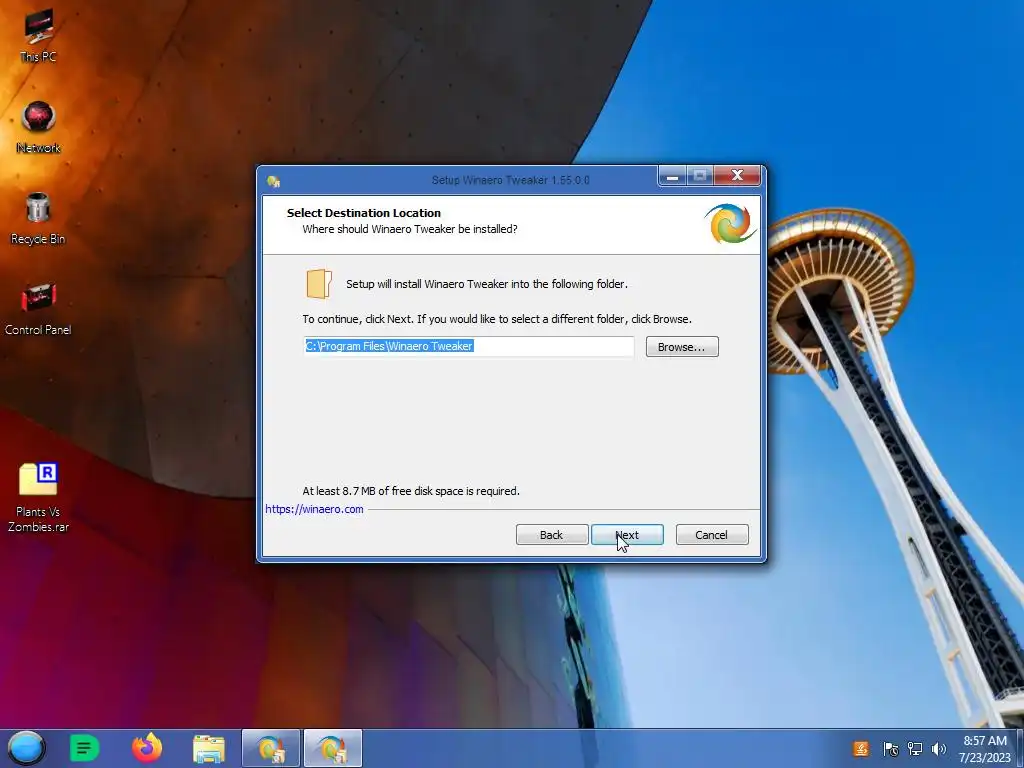Launch the green notes app in taskbar
The height and width of the screenshot is (768, 1024).
[84, 748]
